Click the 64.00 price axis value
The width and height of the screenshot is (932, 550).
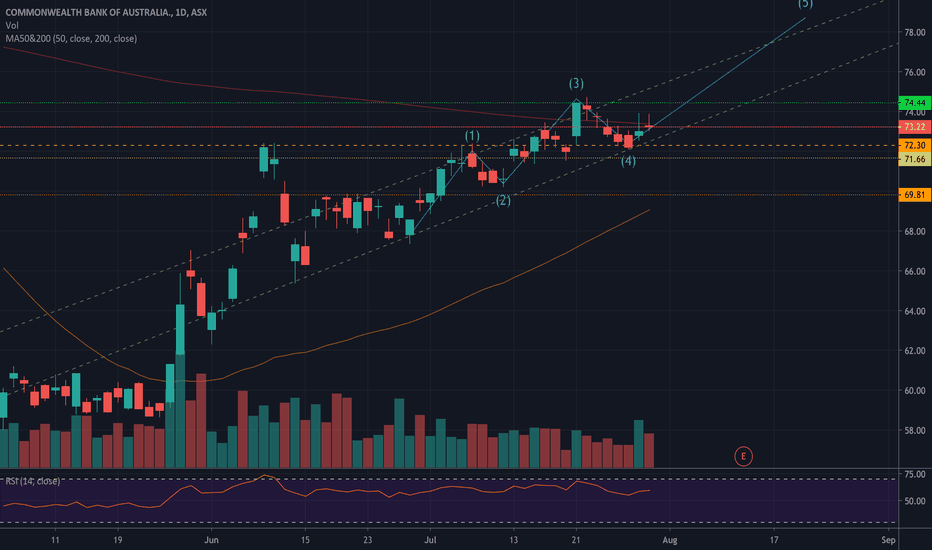(914, 311)
